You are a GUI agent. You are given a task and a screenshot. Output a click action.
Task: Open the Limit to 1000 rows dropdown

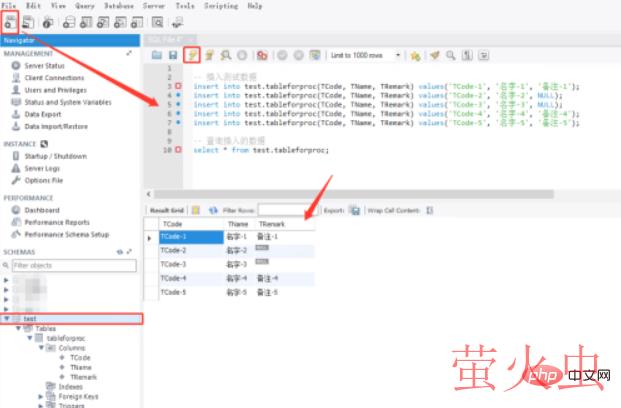[x=399, y=55]
